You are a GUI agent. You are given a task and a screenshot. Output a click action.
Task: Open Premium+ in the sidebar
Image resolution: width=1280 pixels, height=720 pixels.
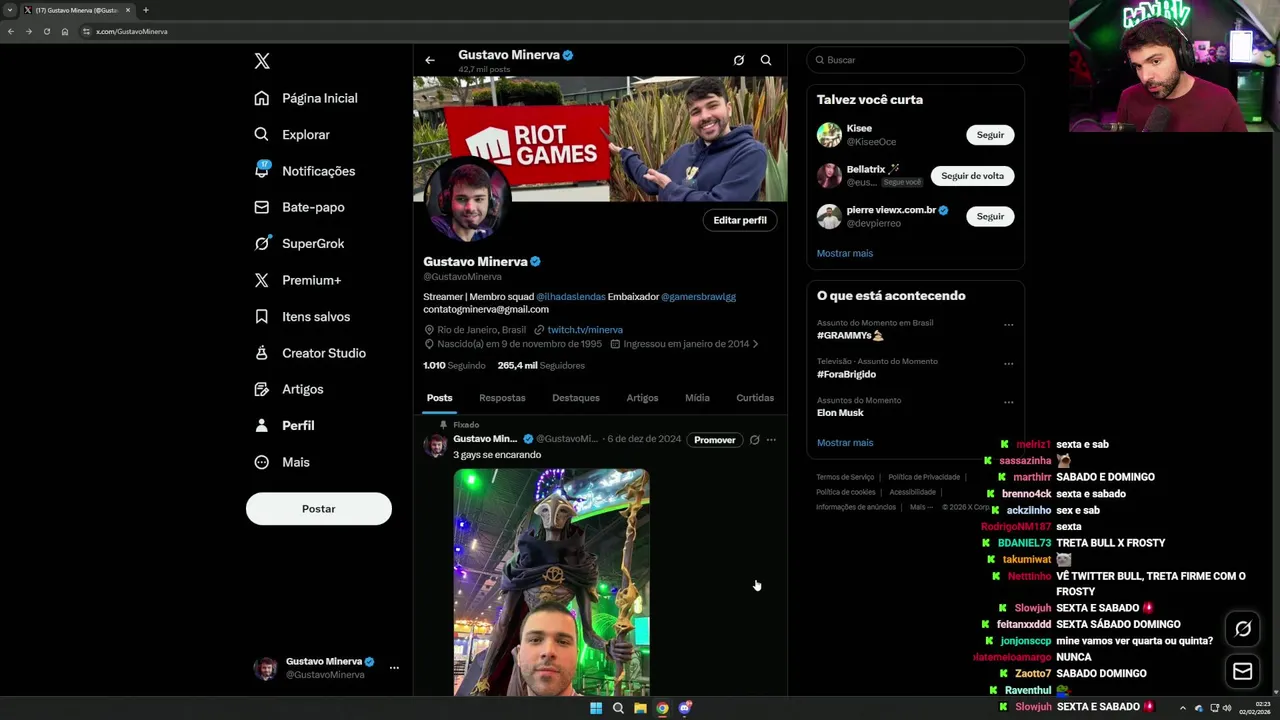pos(298,280)
